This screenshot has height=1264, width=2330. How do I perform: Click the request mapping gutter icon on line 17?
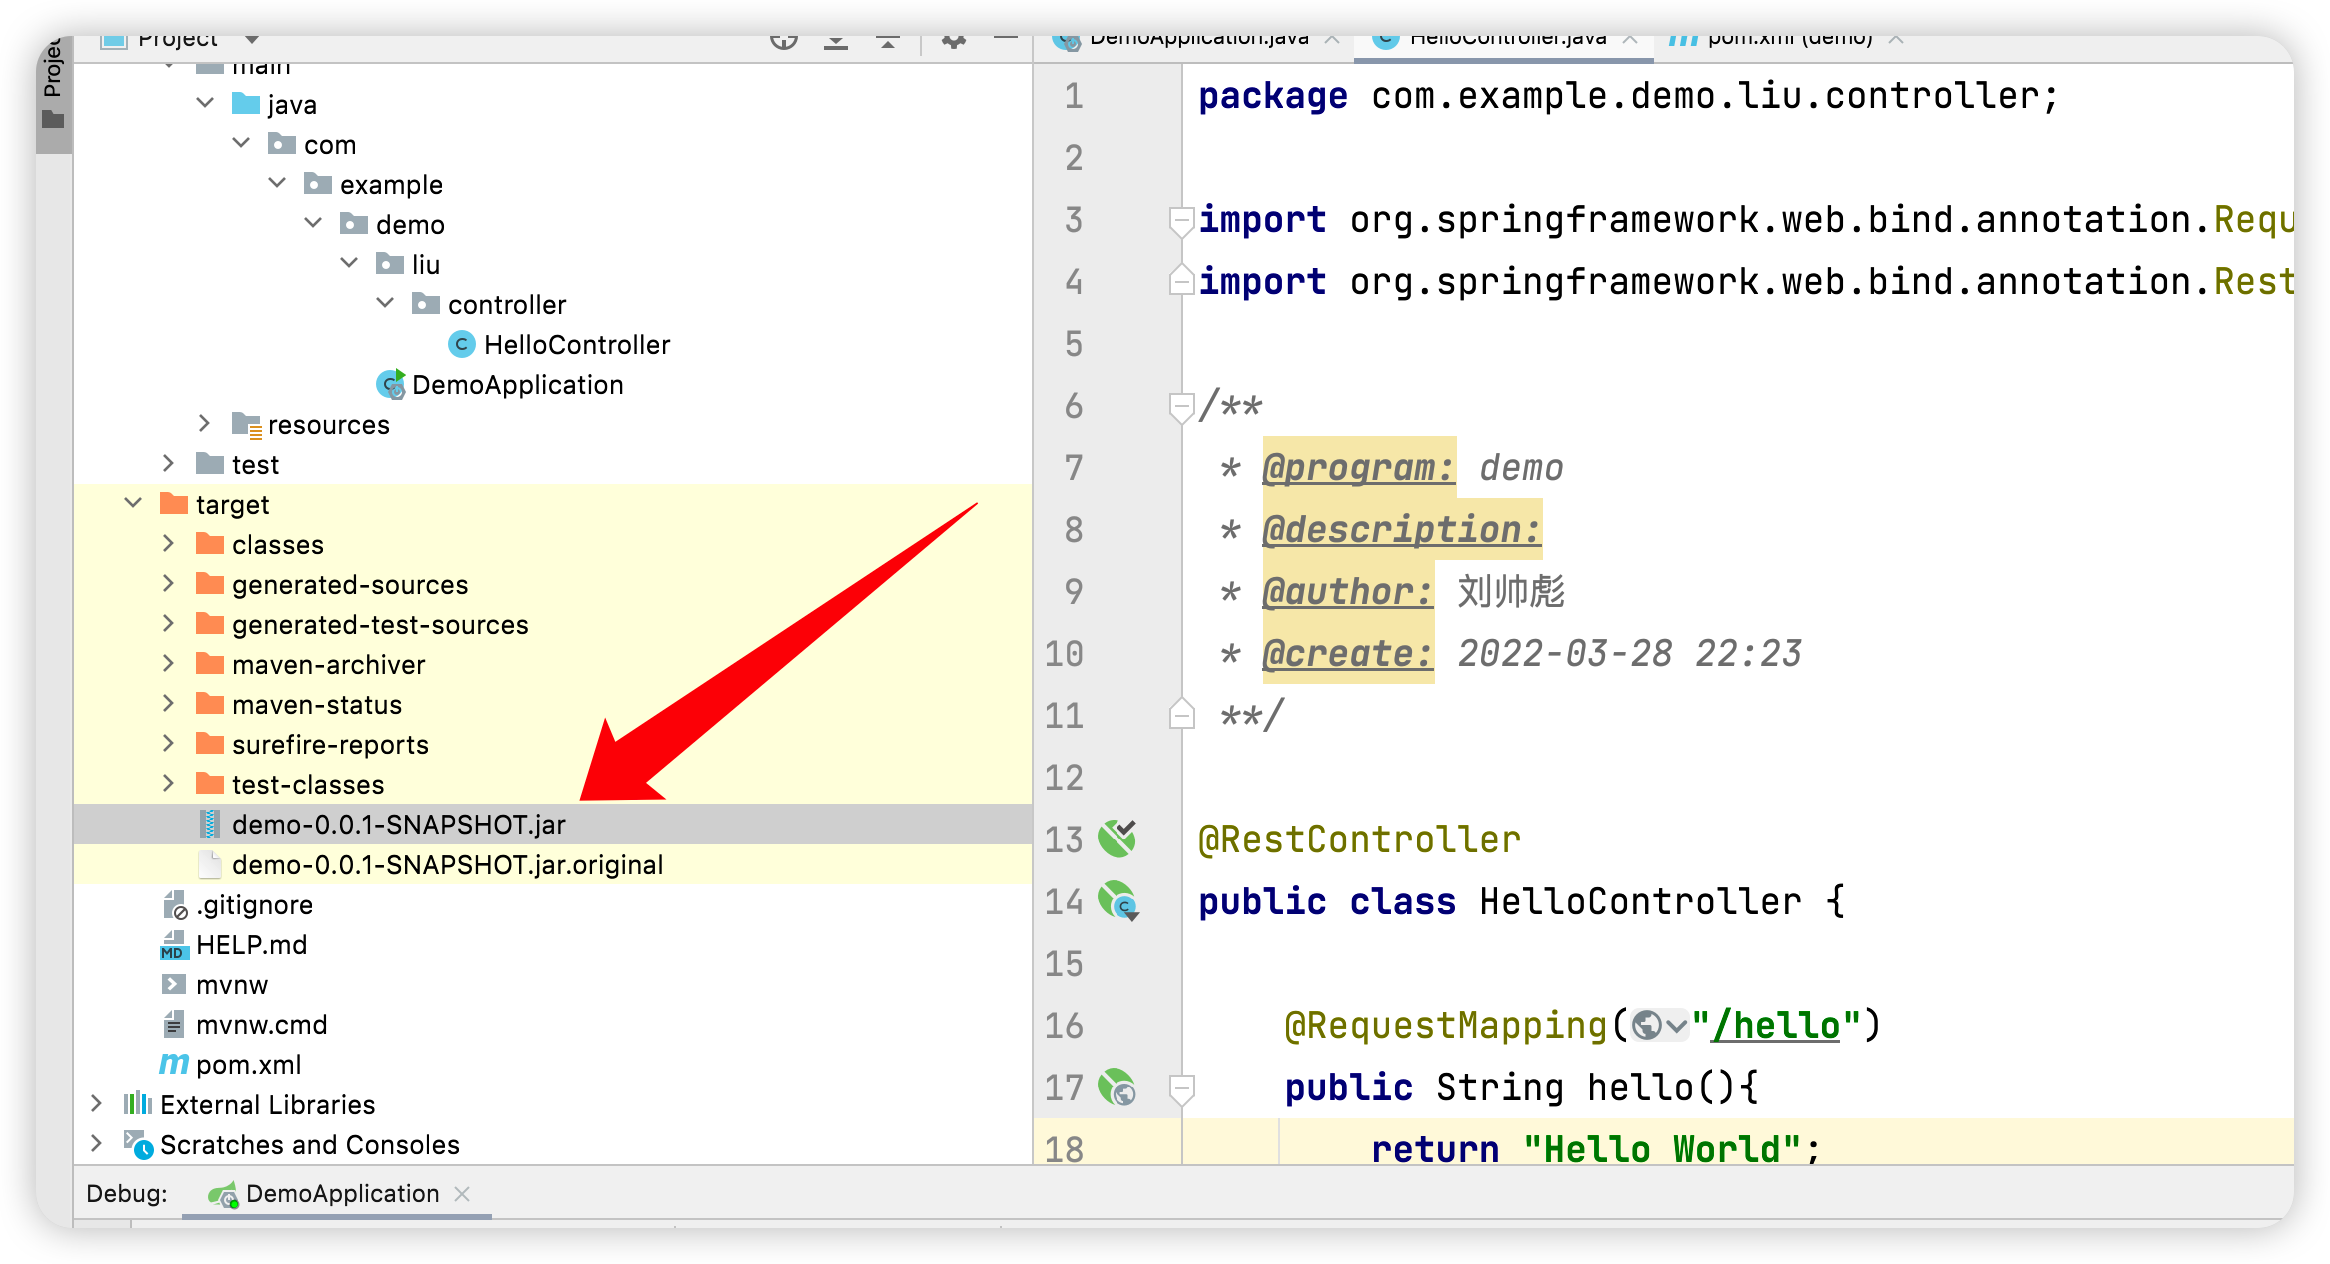pos(1117,1087)
